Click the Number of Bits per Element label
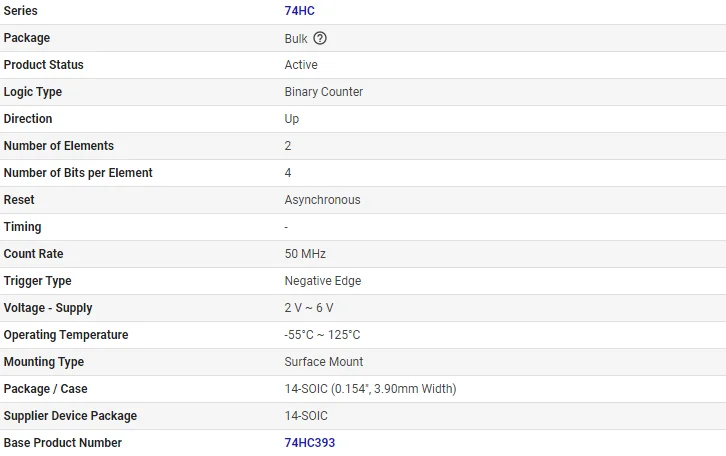The image size is (726, 456). pyautogui.click(x=78, y=173)
